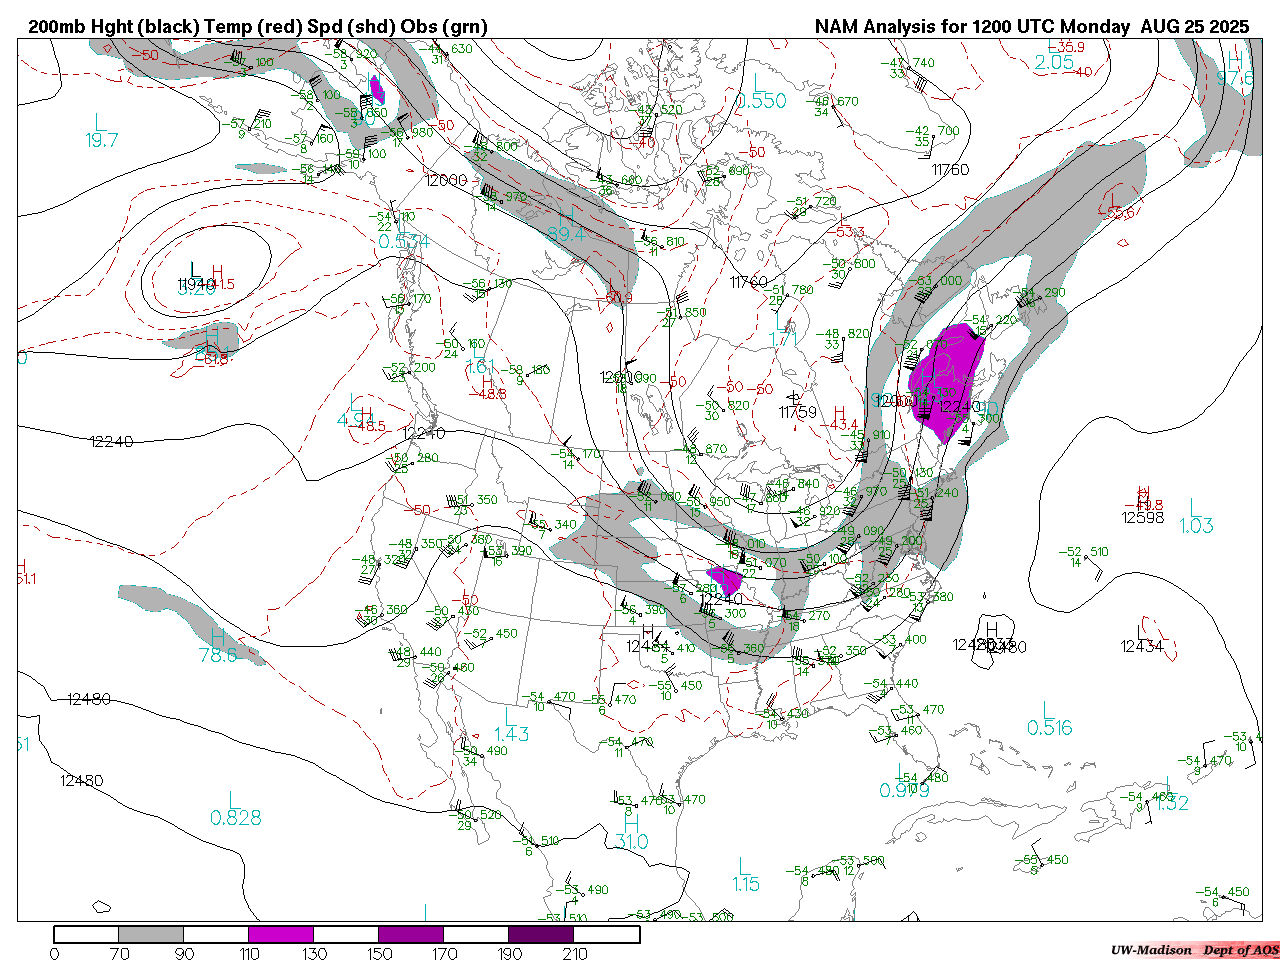
Task: Click the L 0.550 low near top
Action: click(761, 93)
